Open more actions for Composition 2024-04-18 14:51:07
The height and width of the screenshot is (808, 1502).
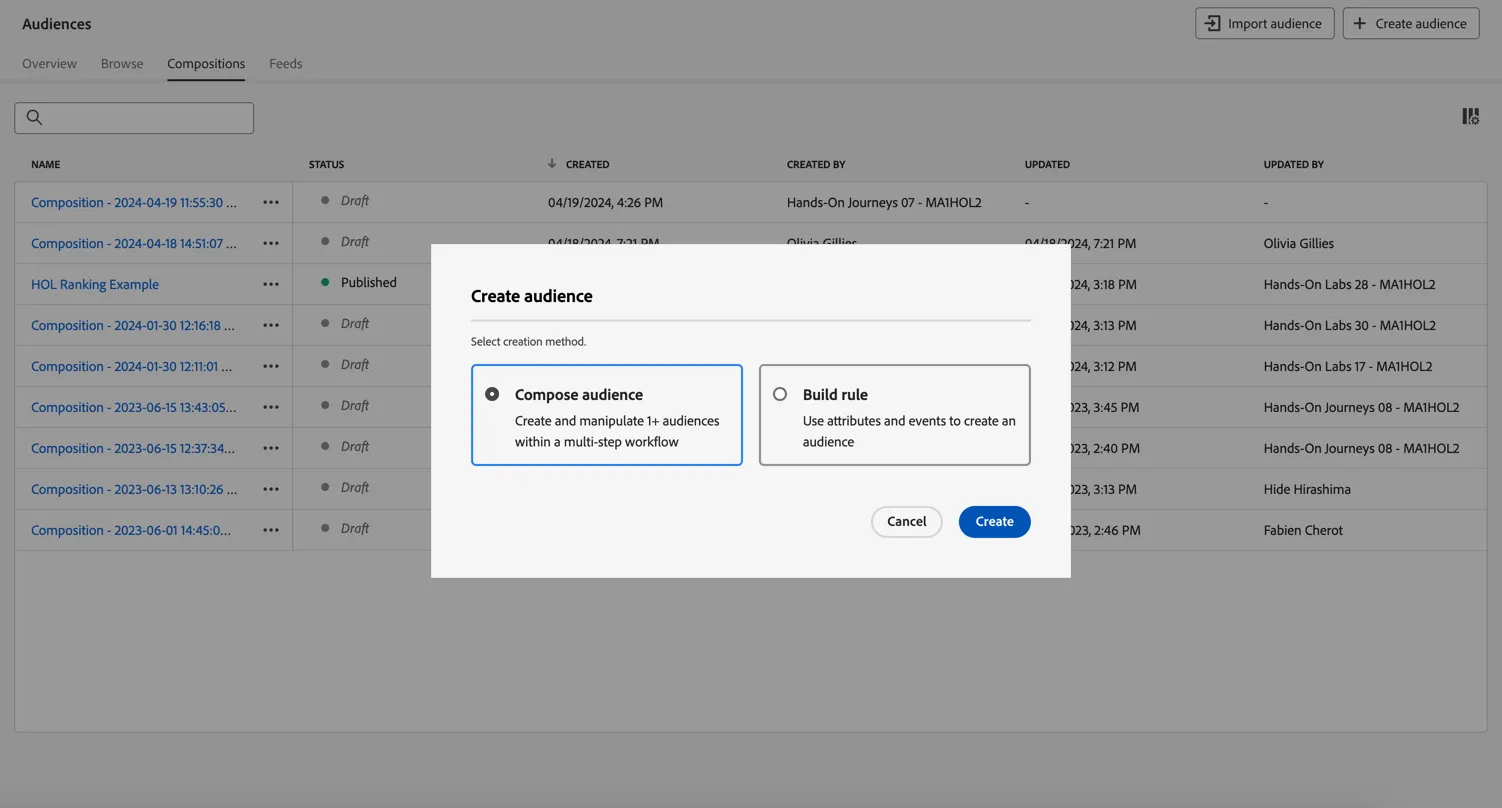coord(271,243)
